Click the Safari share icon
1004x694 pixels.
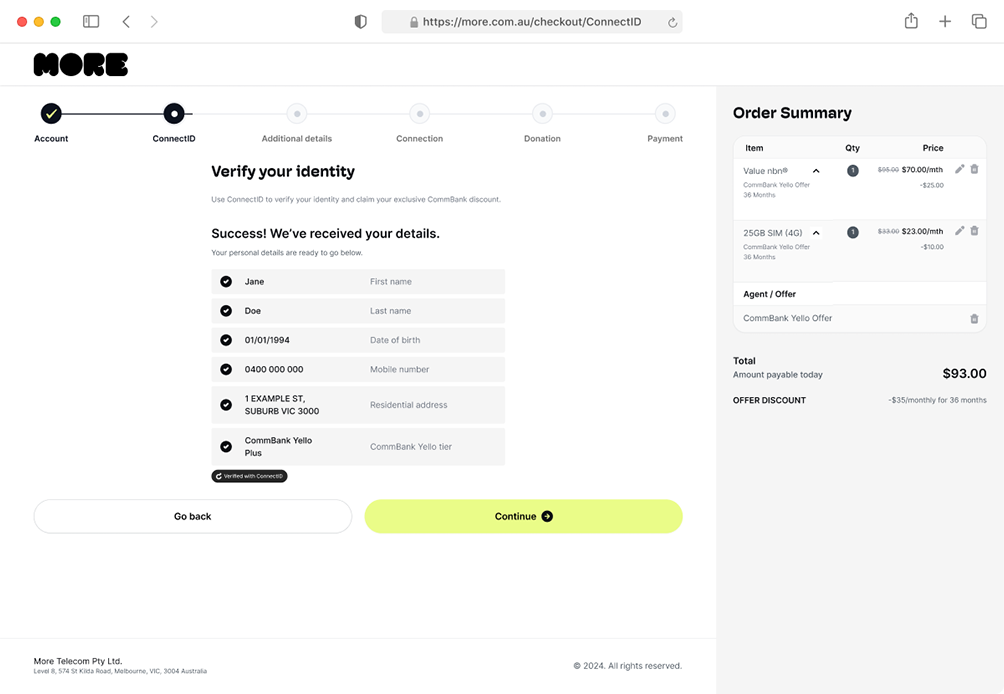point(911,21)
